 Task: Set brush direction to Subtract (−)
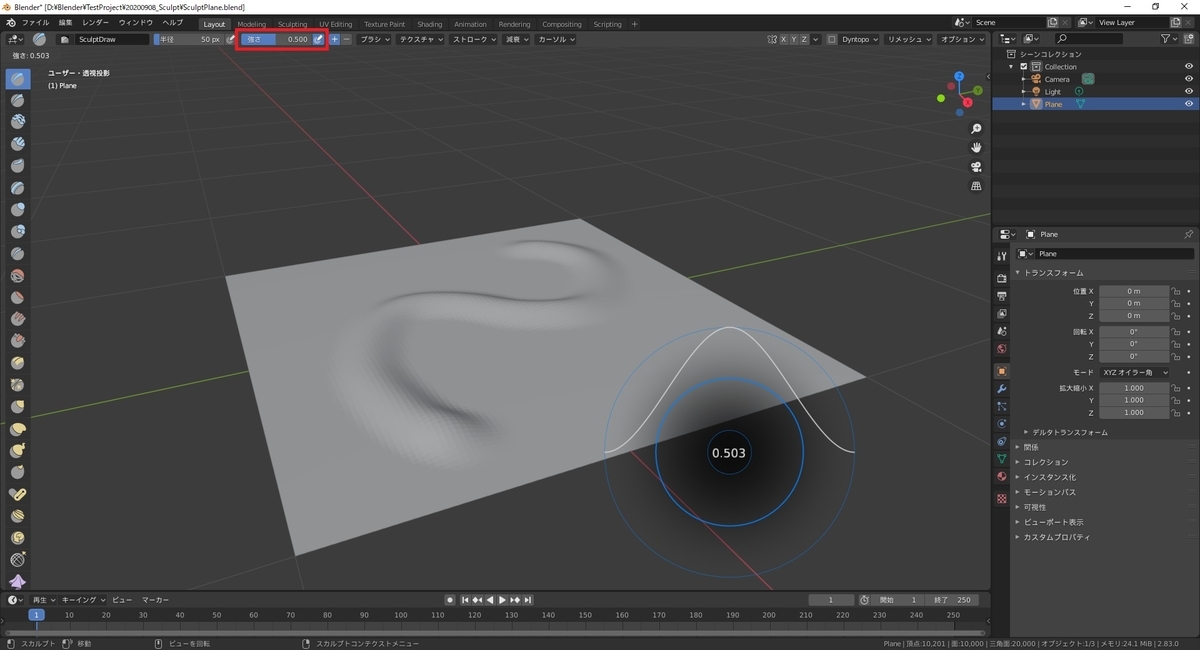346,39
